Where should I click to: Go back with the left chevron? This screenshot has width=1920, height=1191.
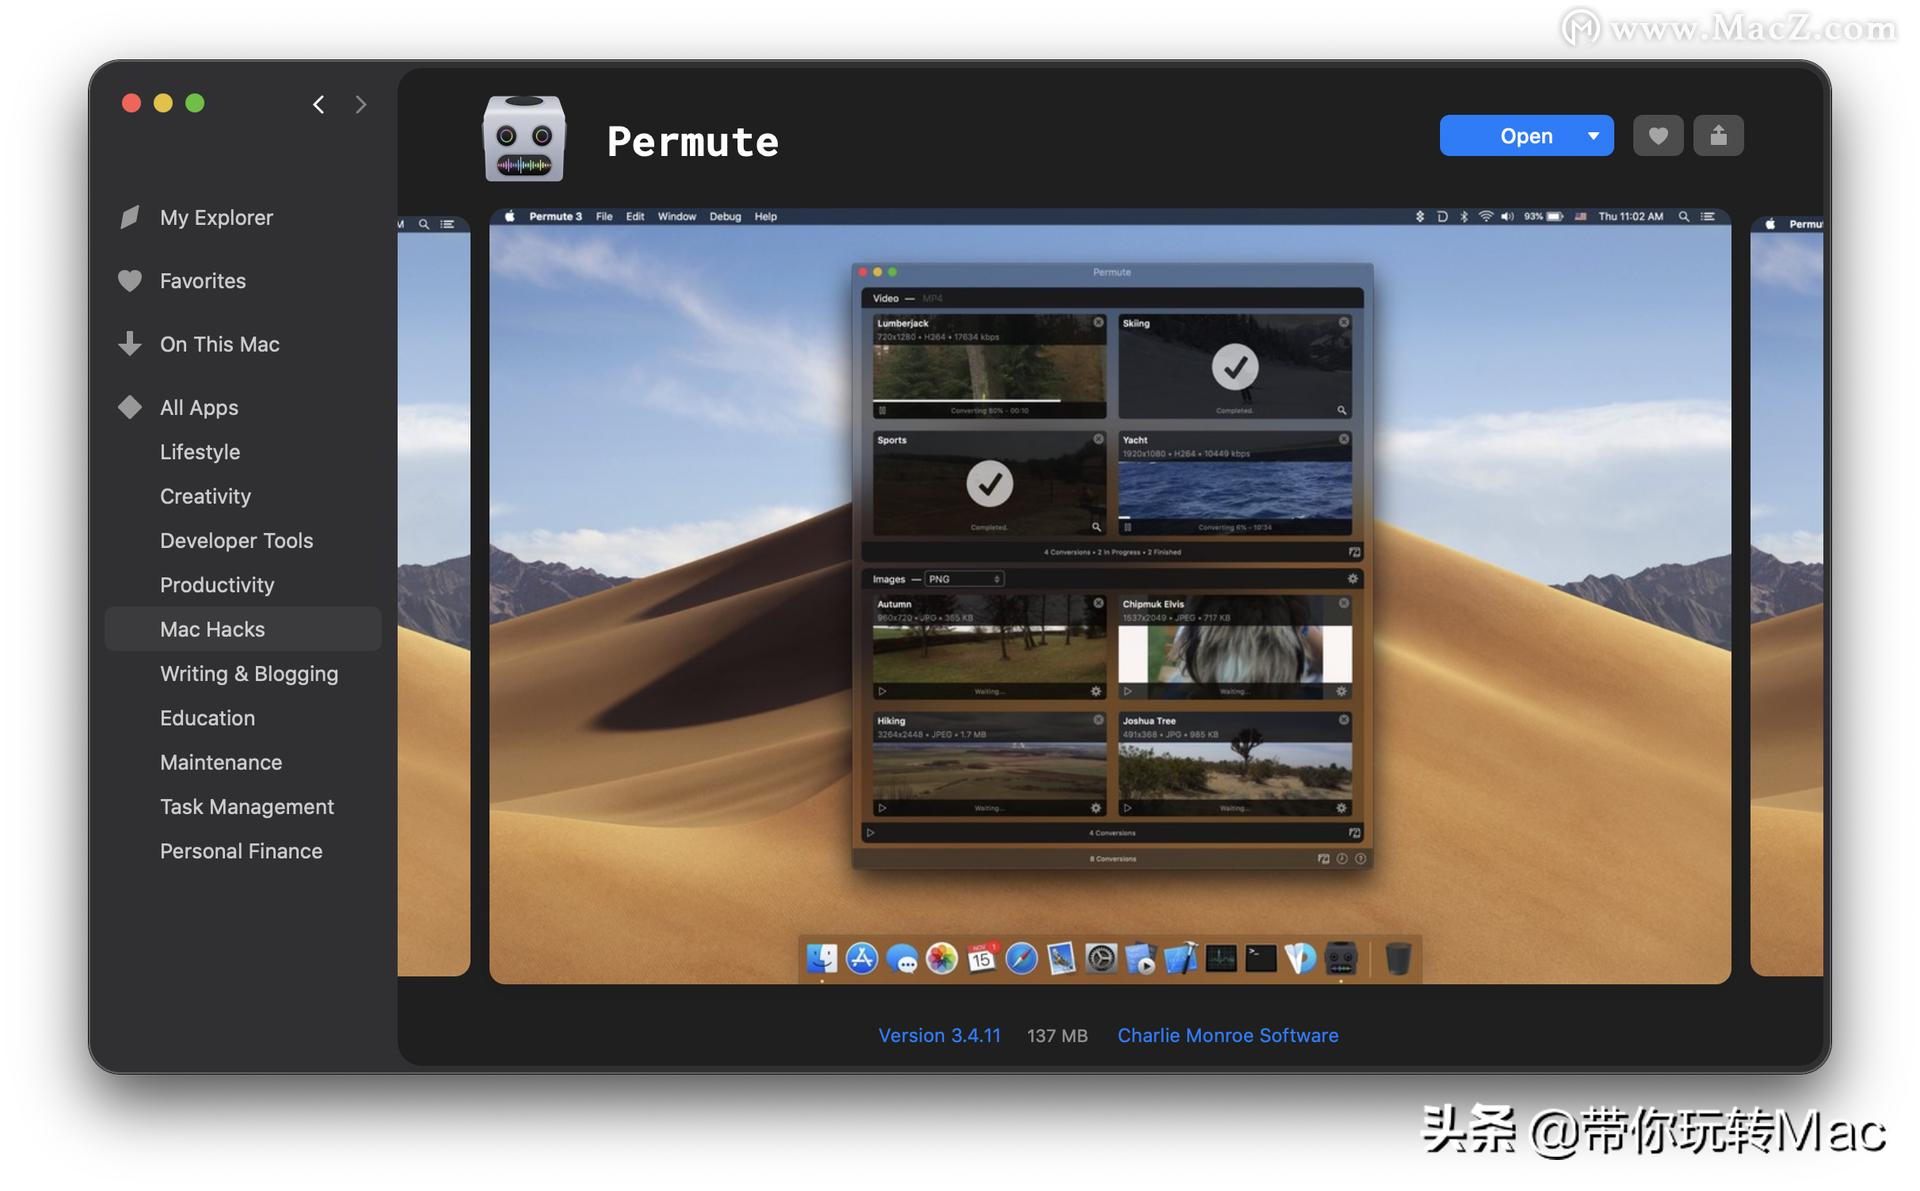[x=318, y=104]
